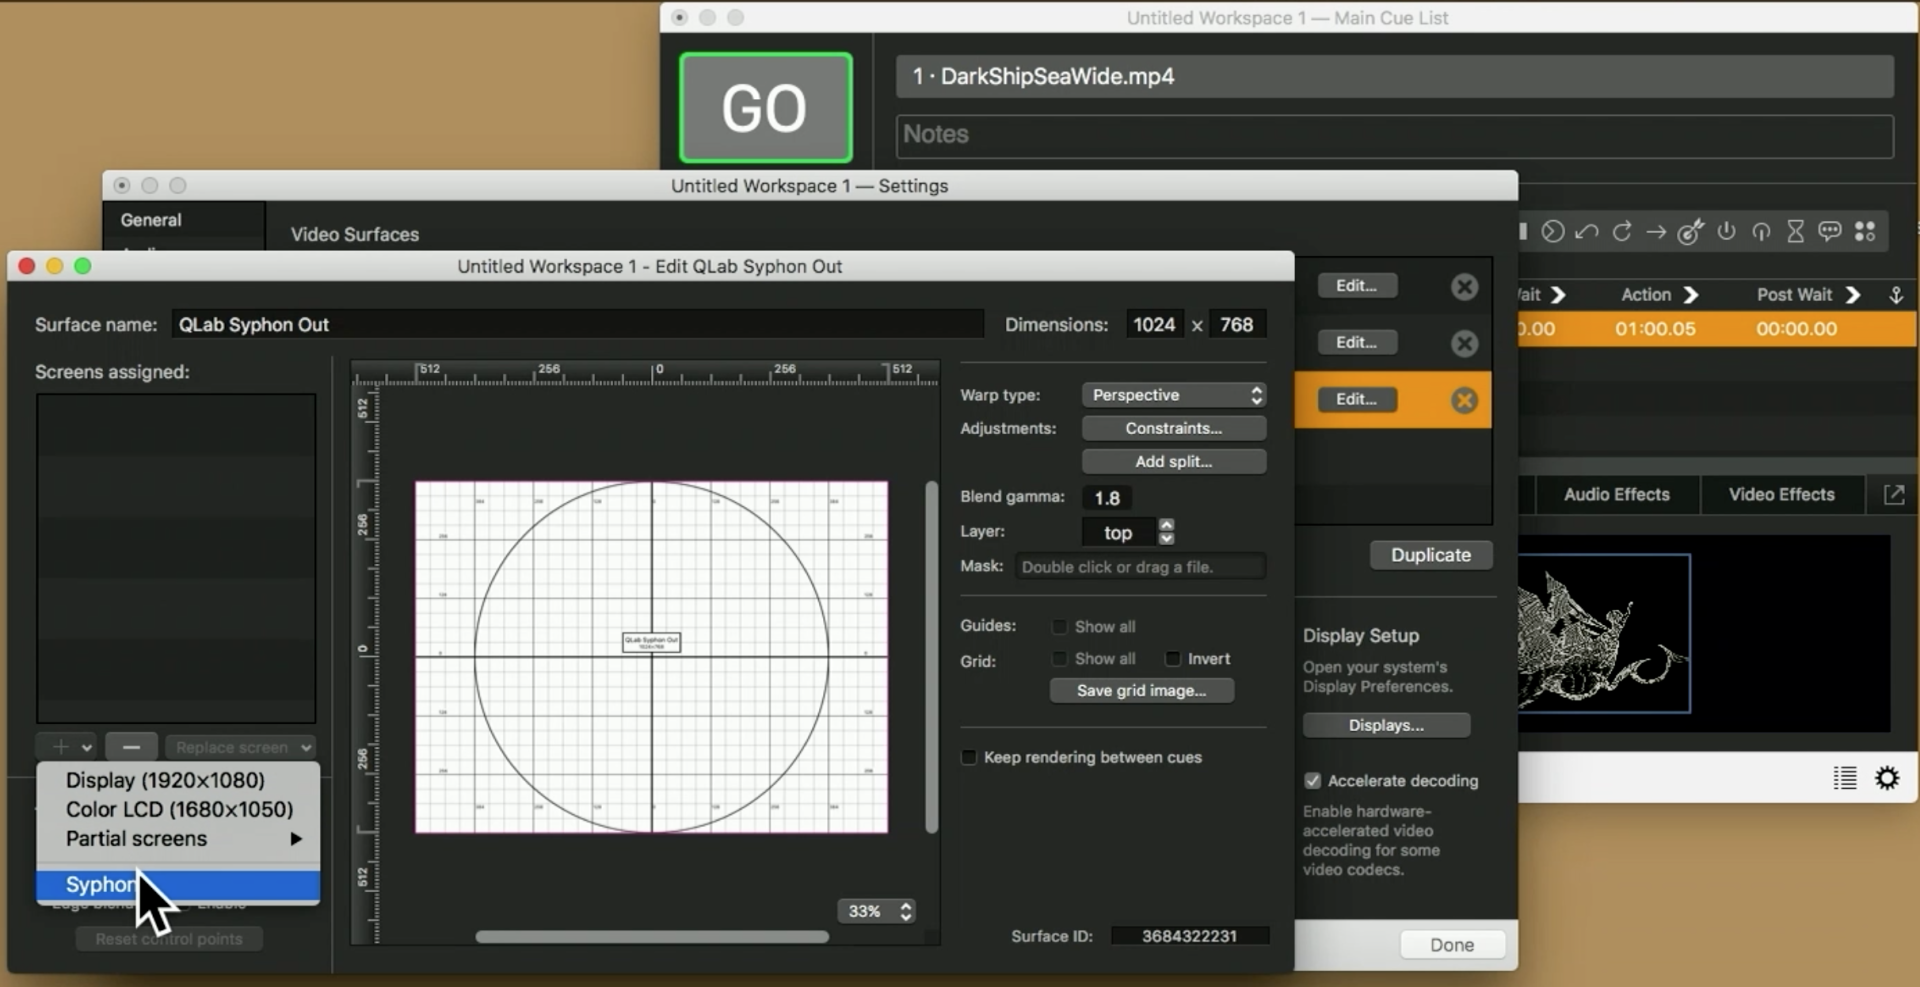This screenshot has width=1920, height=987.
Task: Click the Mask file field
Action: click(x=1140, y=567)
